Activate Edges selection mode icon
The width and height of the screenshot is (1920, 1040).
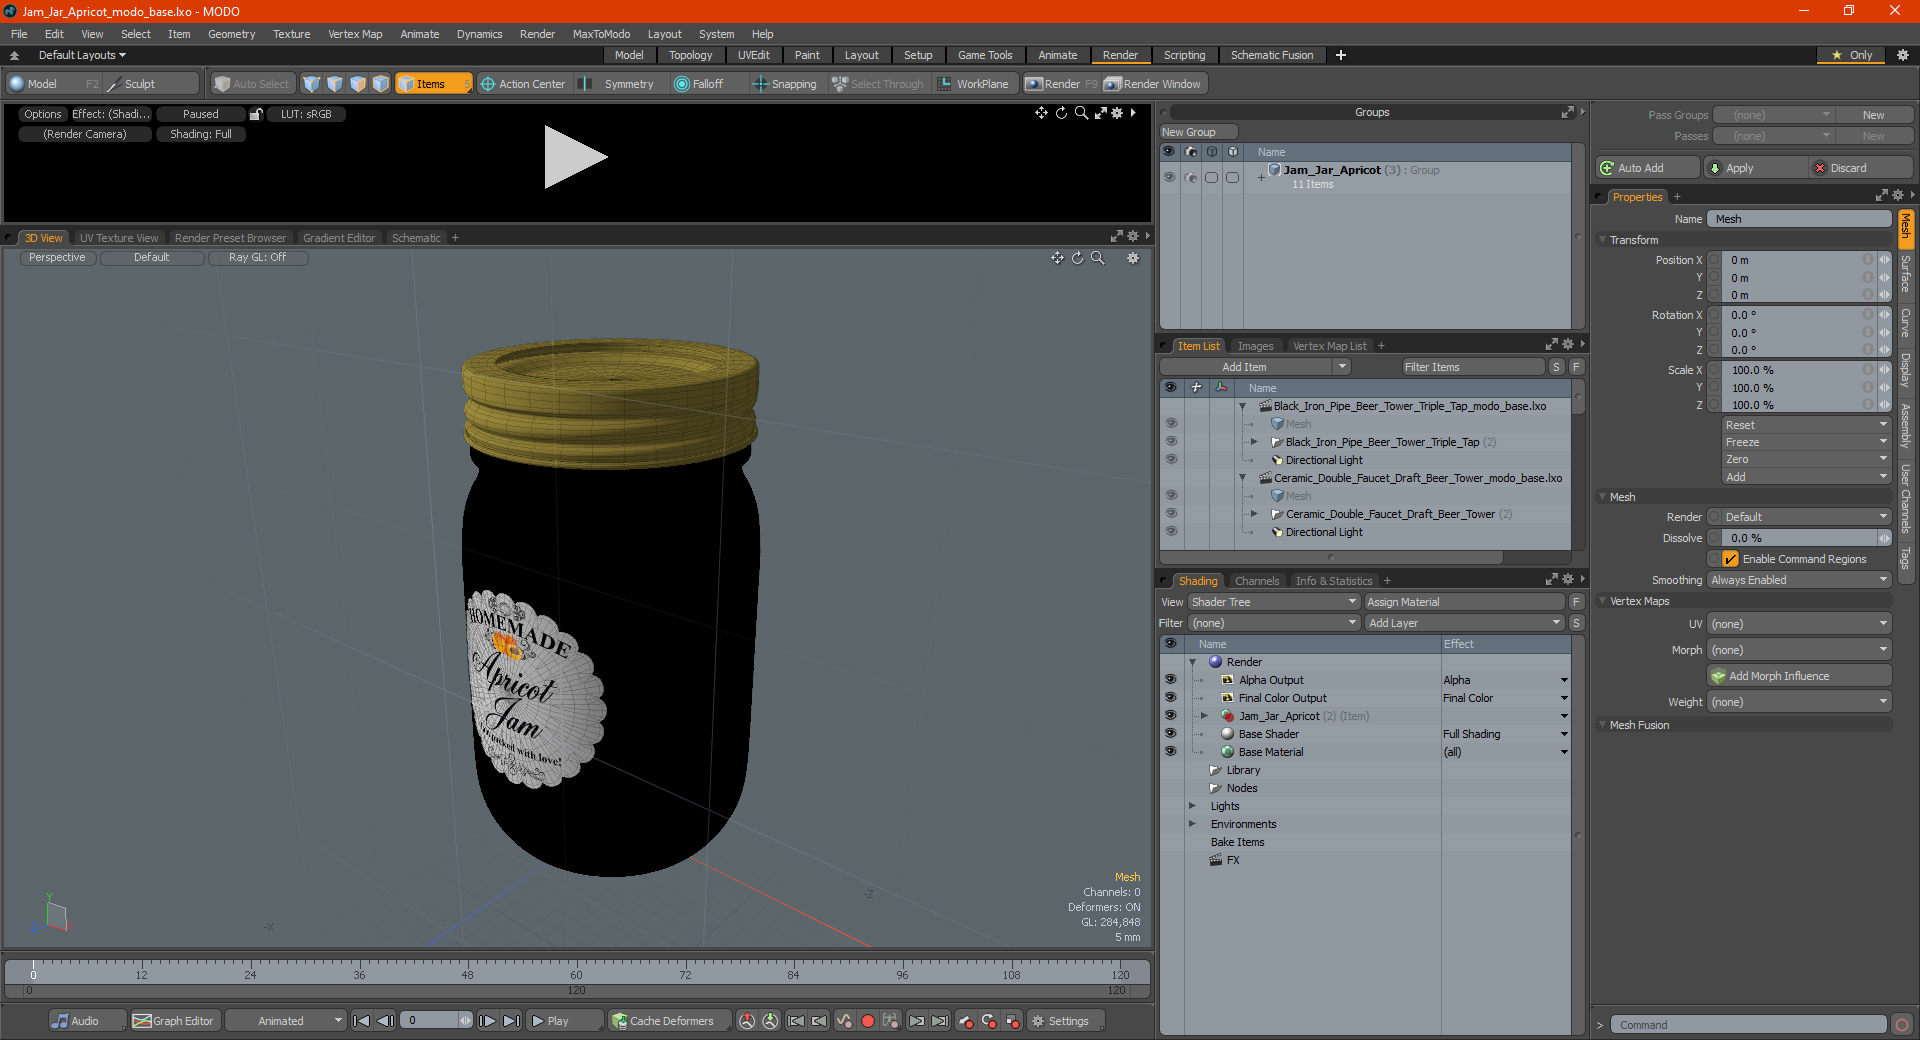[x=335, y=84]
